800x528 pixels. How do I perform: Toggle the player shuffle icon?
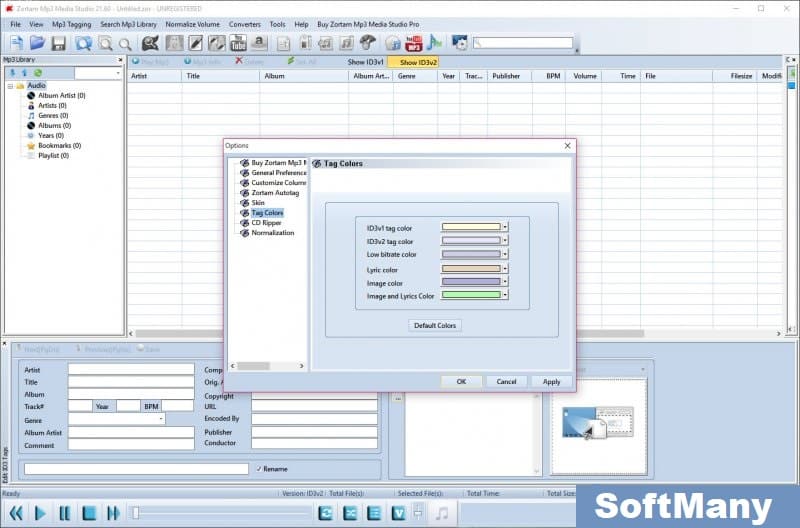click(350, 513)
